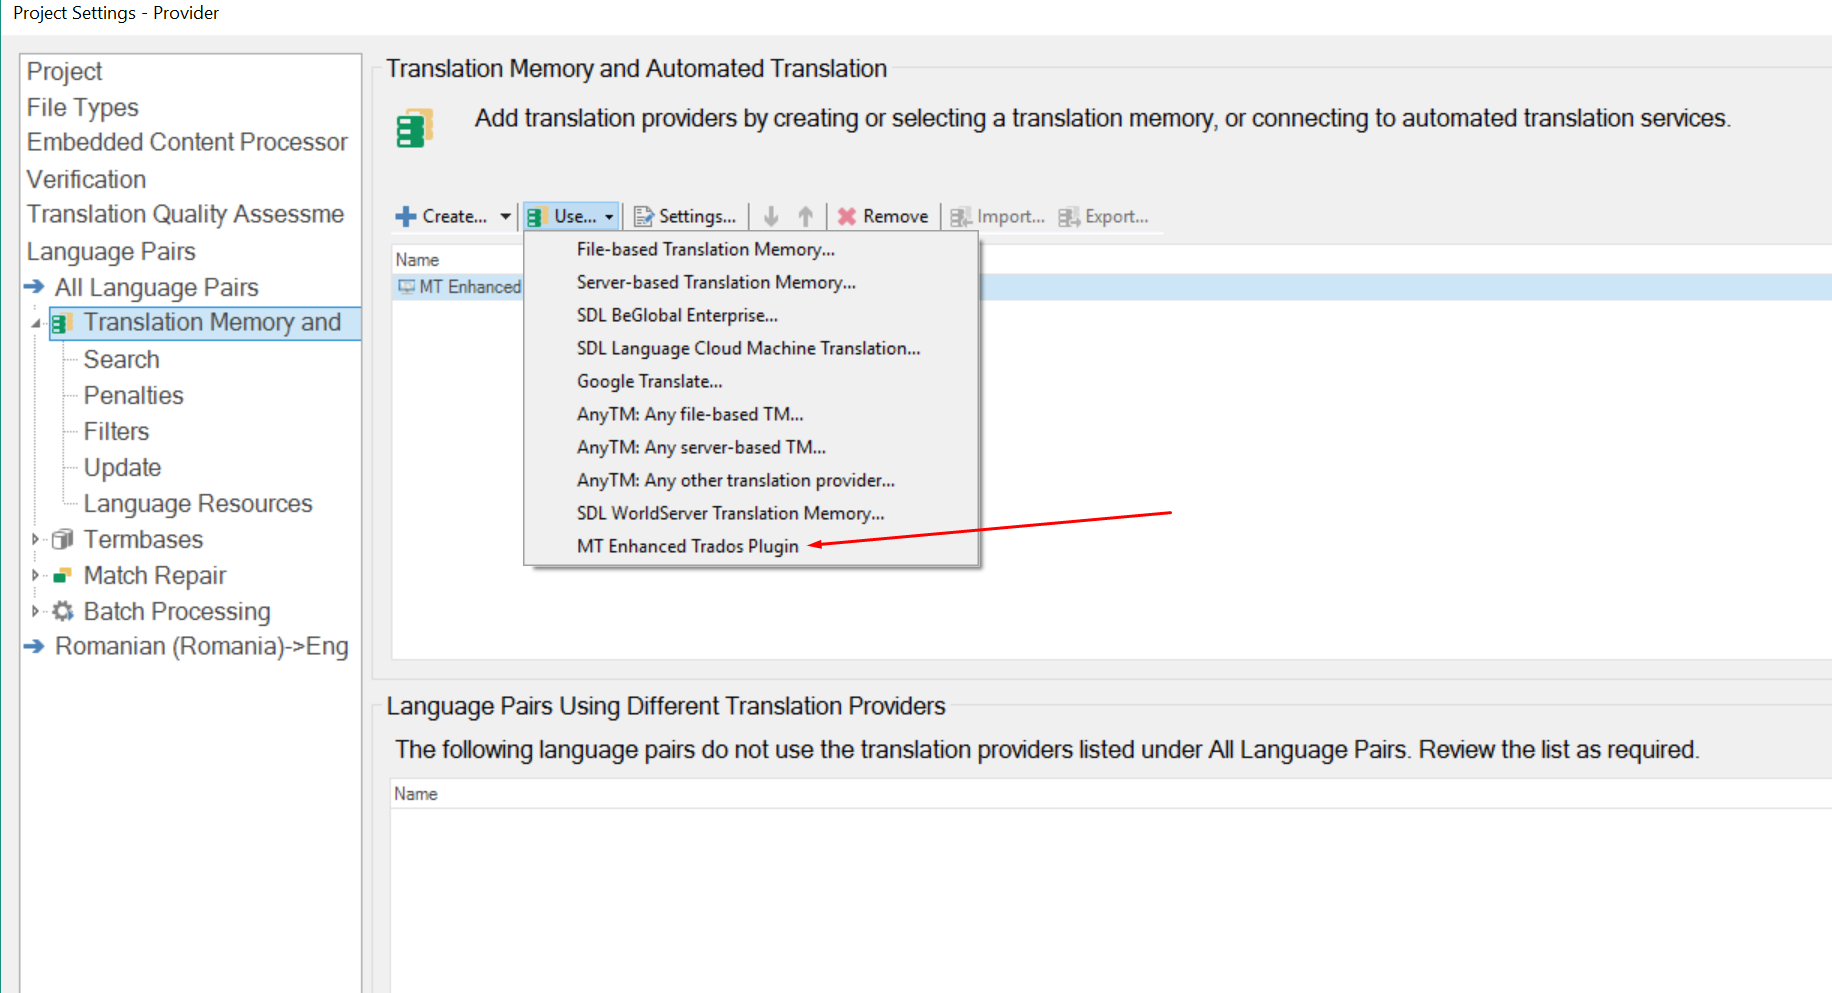Collapse the Translation Memory tree node
1832x993 pixels.
pyautogui.click(x=36, y=323)
